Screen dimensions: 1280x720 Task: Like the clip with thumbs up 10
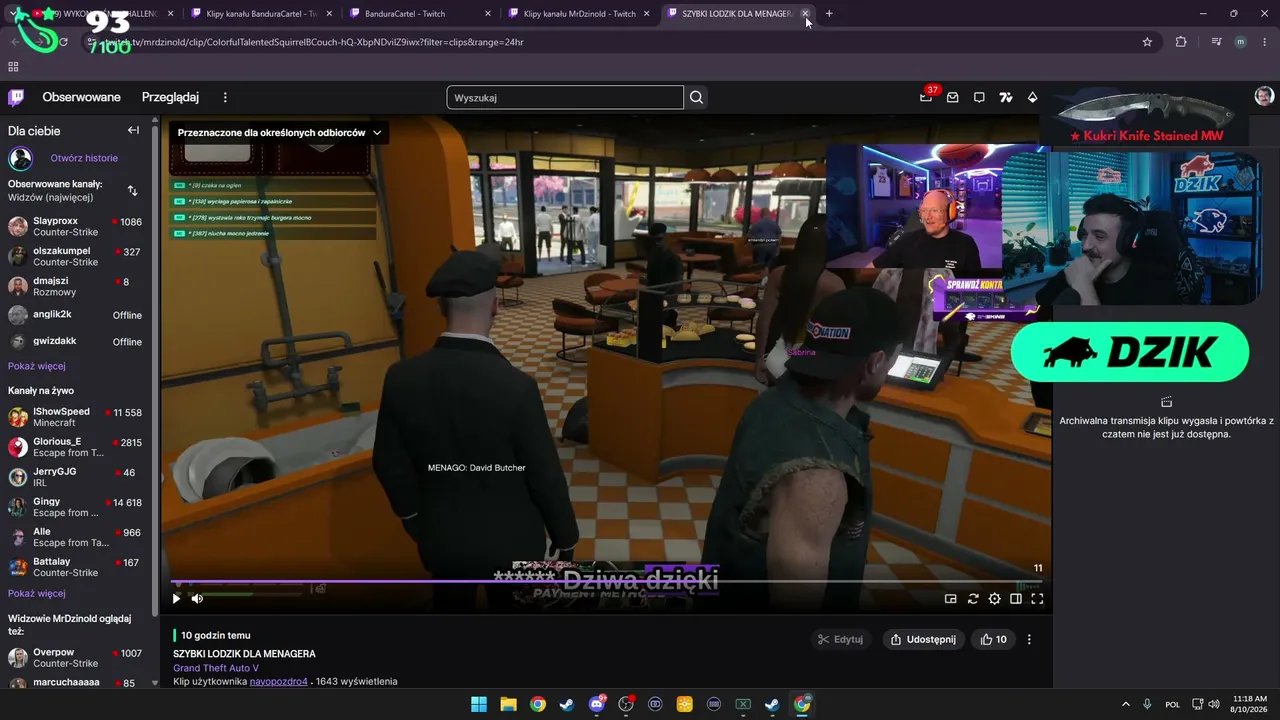pos(993,640)
